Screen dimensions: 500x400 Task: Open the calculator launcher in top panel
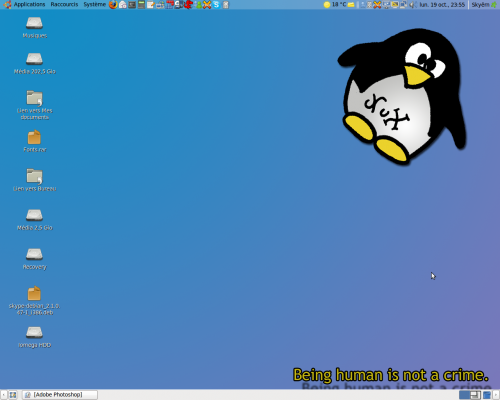(141, 4)
